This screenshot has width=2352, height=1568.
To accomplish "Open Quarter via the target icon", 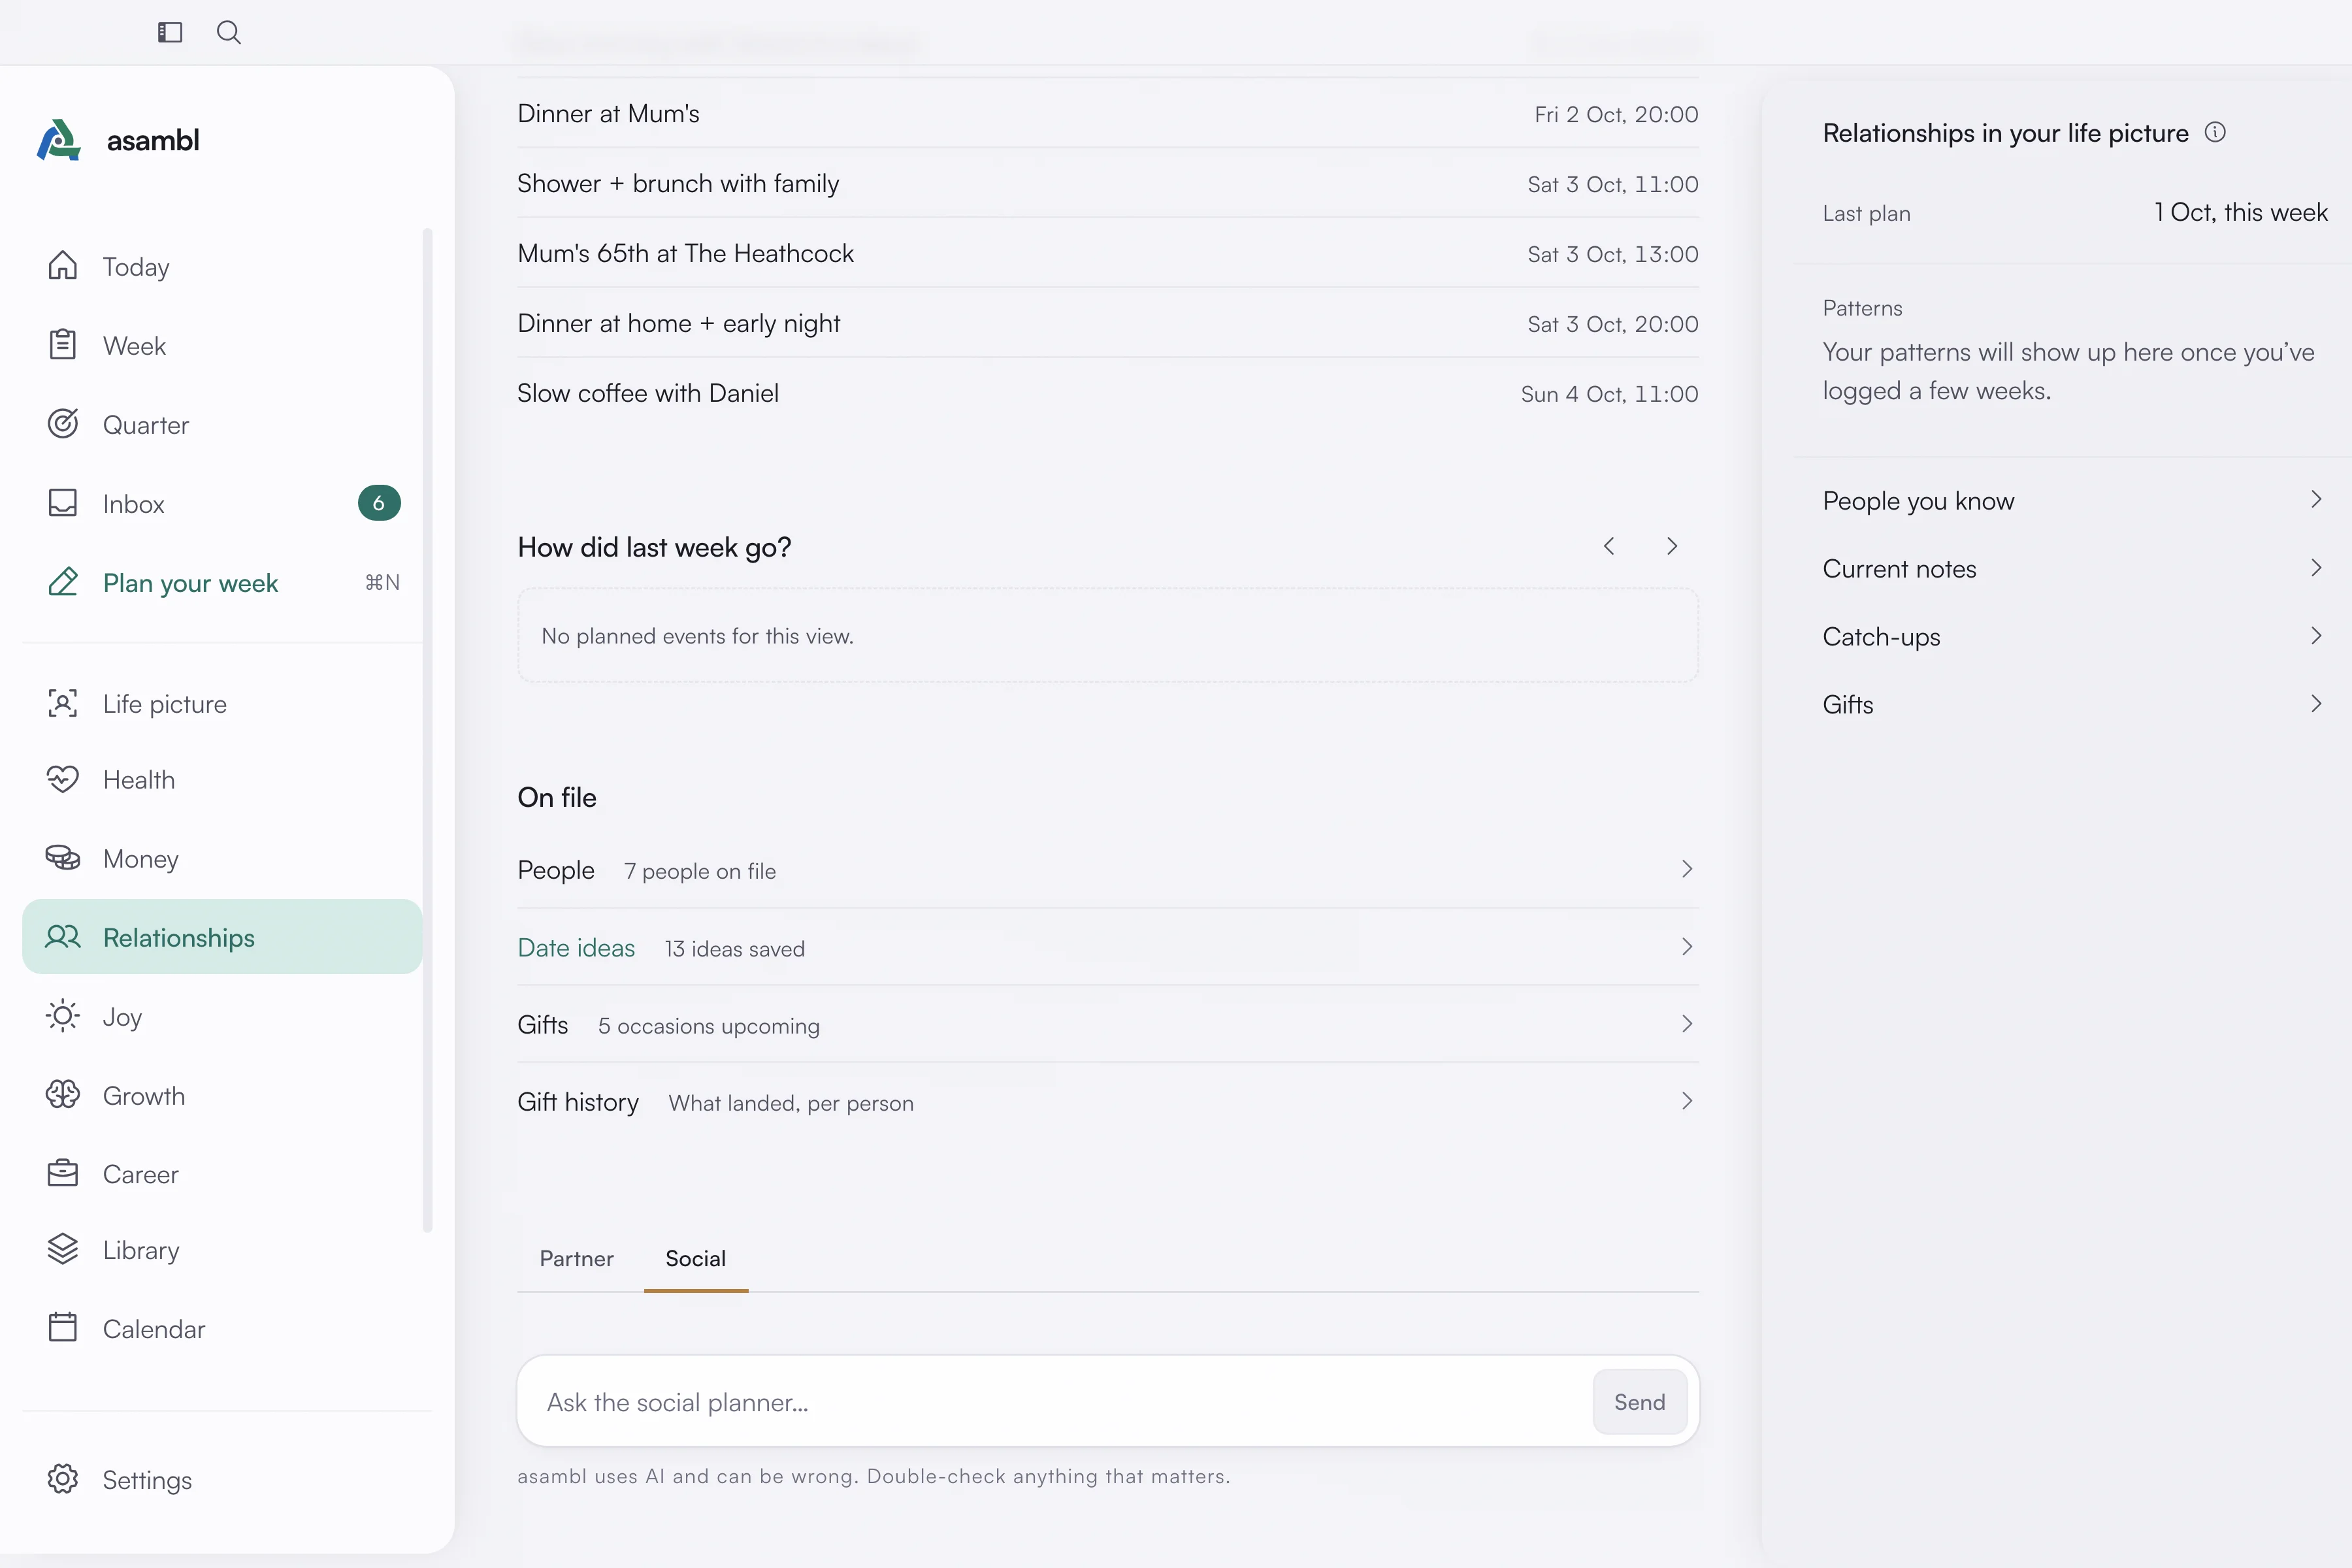I will pyautogui.click(x=62, y=424).
